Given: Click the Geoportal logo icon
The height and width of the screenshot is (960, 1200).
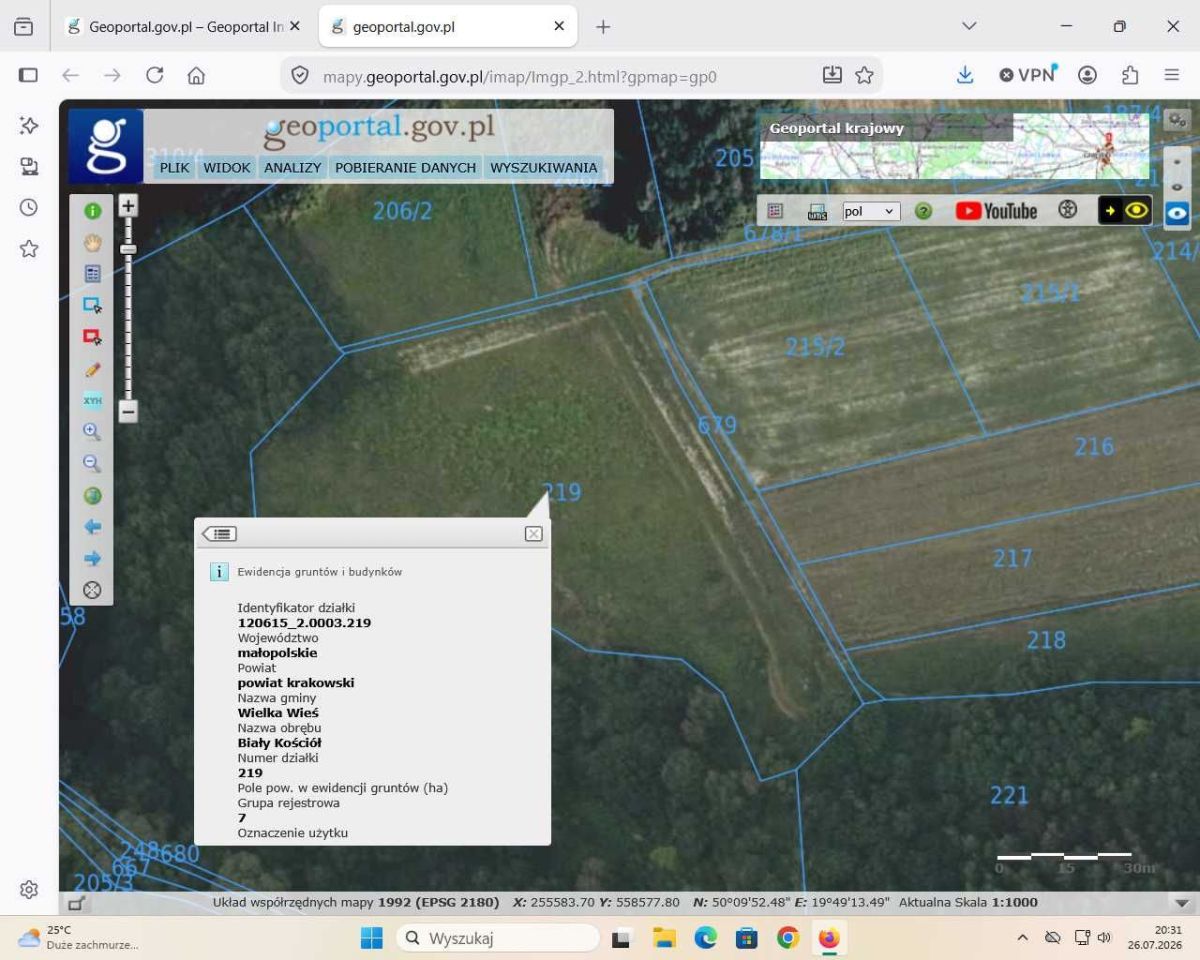Looking at the screenshot, I should [x=106, y=146].
